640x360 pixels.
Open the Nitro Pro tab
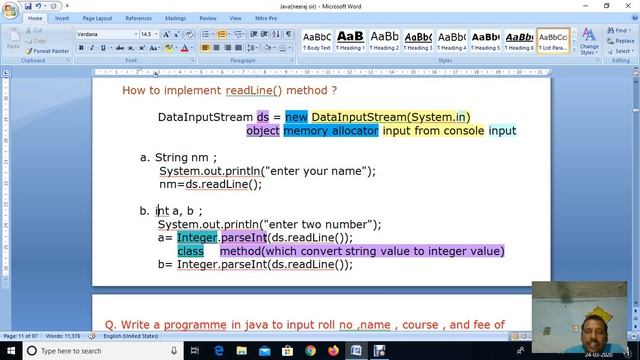266,18
